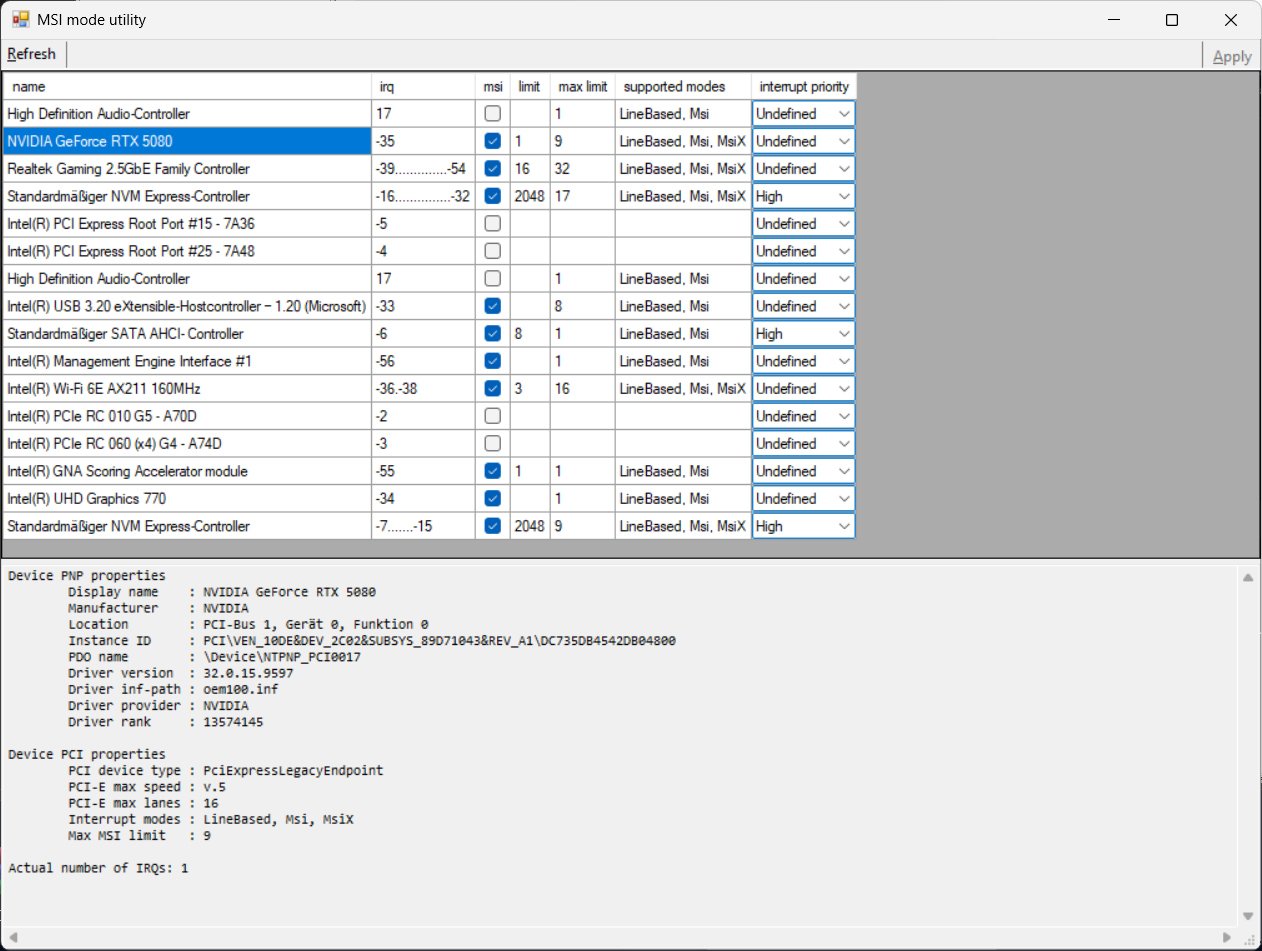Click the limit column header

530,86
